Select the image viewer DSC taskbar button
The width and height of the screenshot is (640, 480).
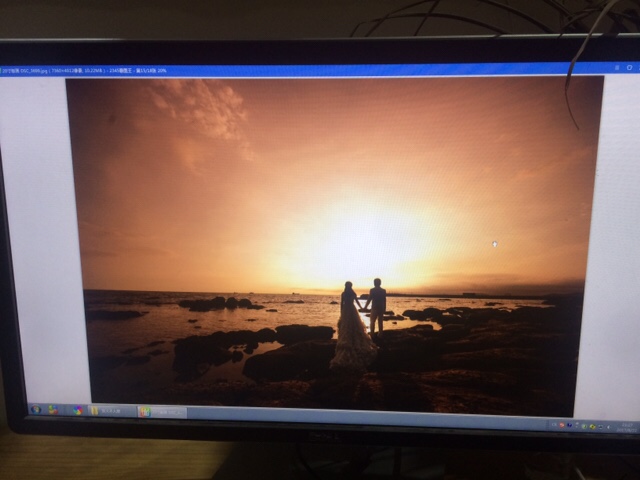(x=162, y=412)
